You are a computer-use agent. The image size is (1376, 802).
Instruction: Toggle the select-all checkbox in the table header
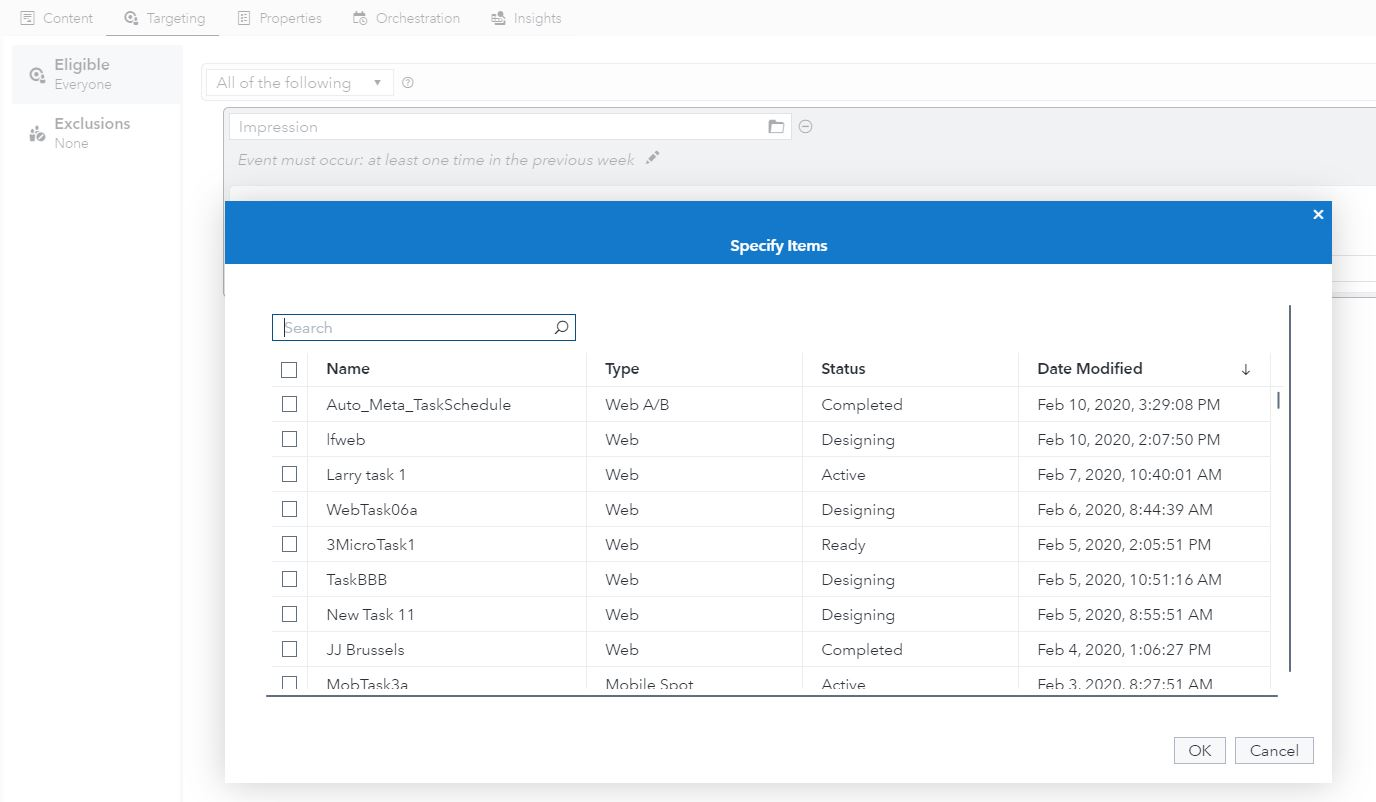point(289,368)
